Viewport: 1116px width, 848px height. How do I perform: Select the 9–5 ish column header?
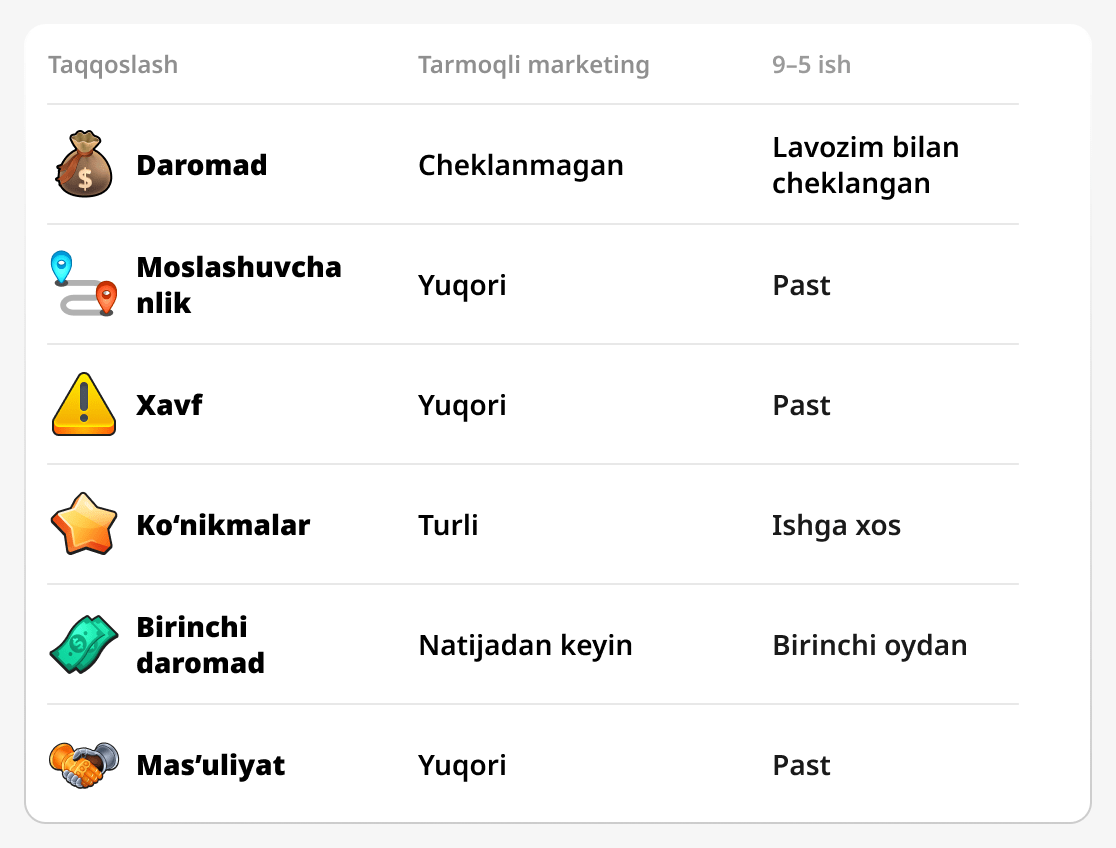tap(811, 65)
